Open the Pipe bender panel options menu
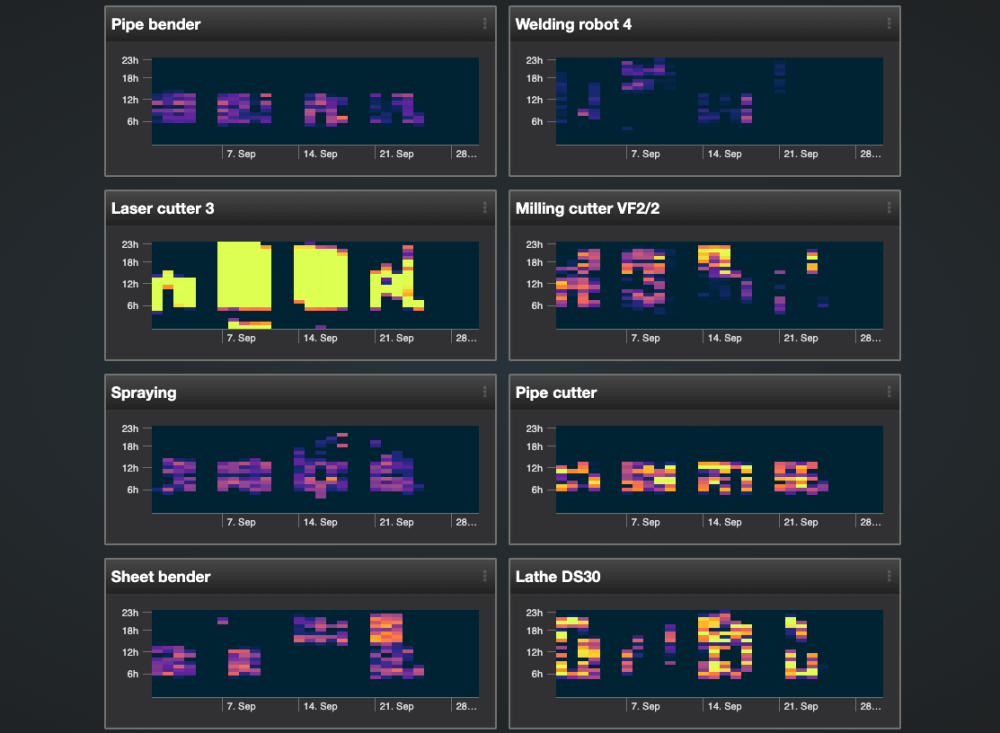The height and width of the screenshot is (733, 1000). click(485, 24)
